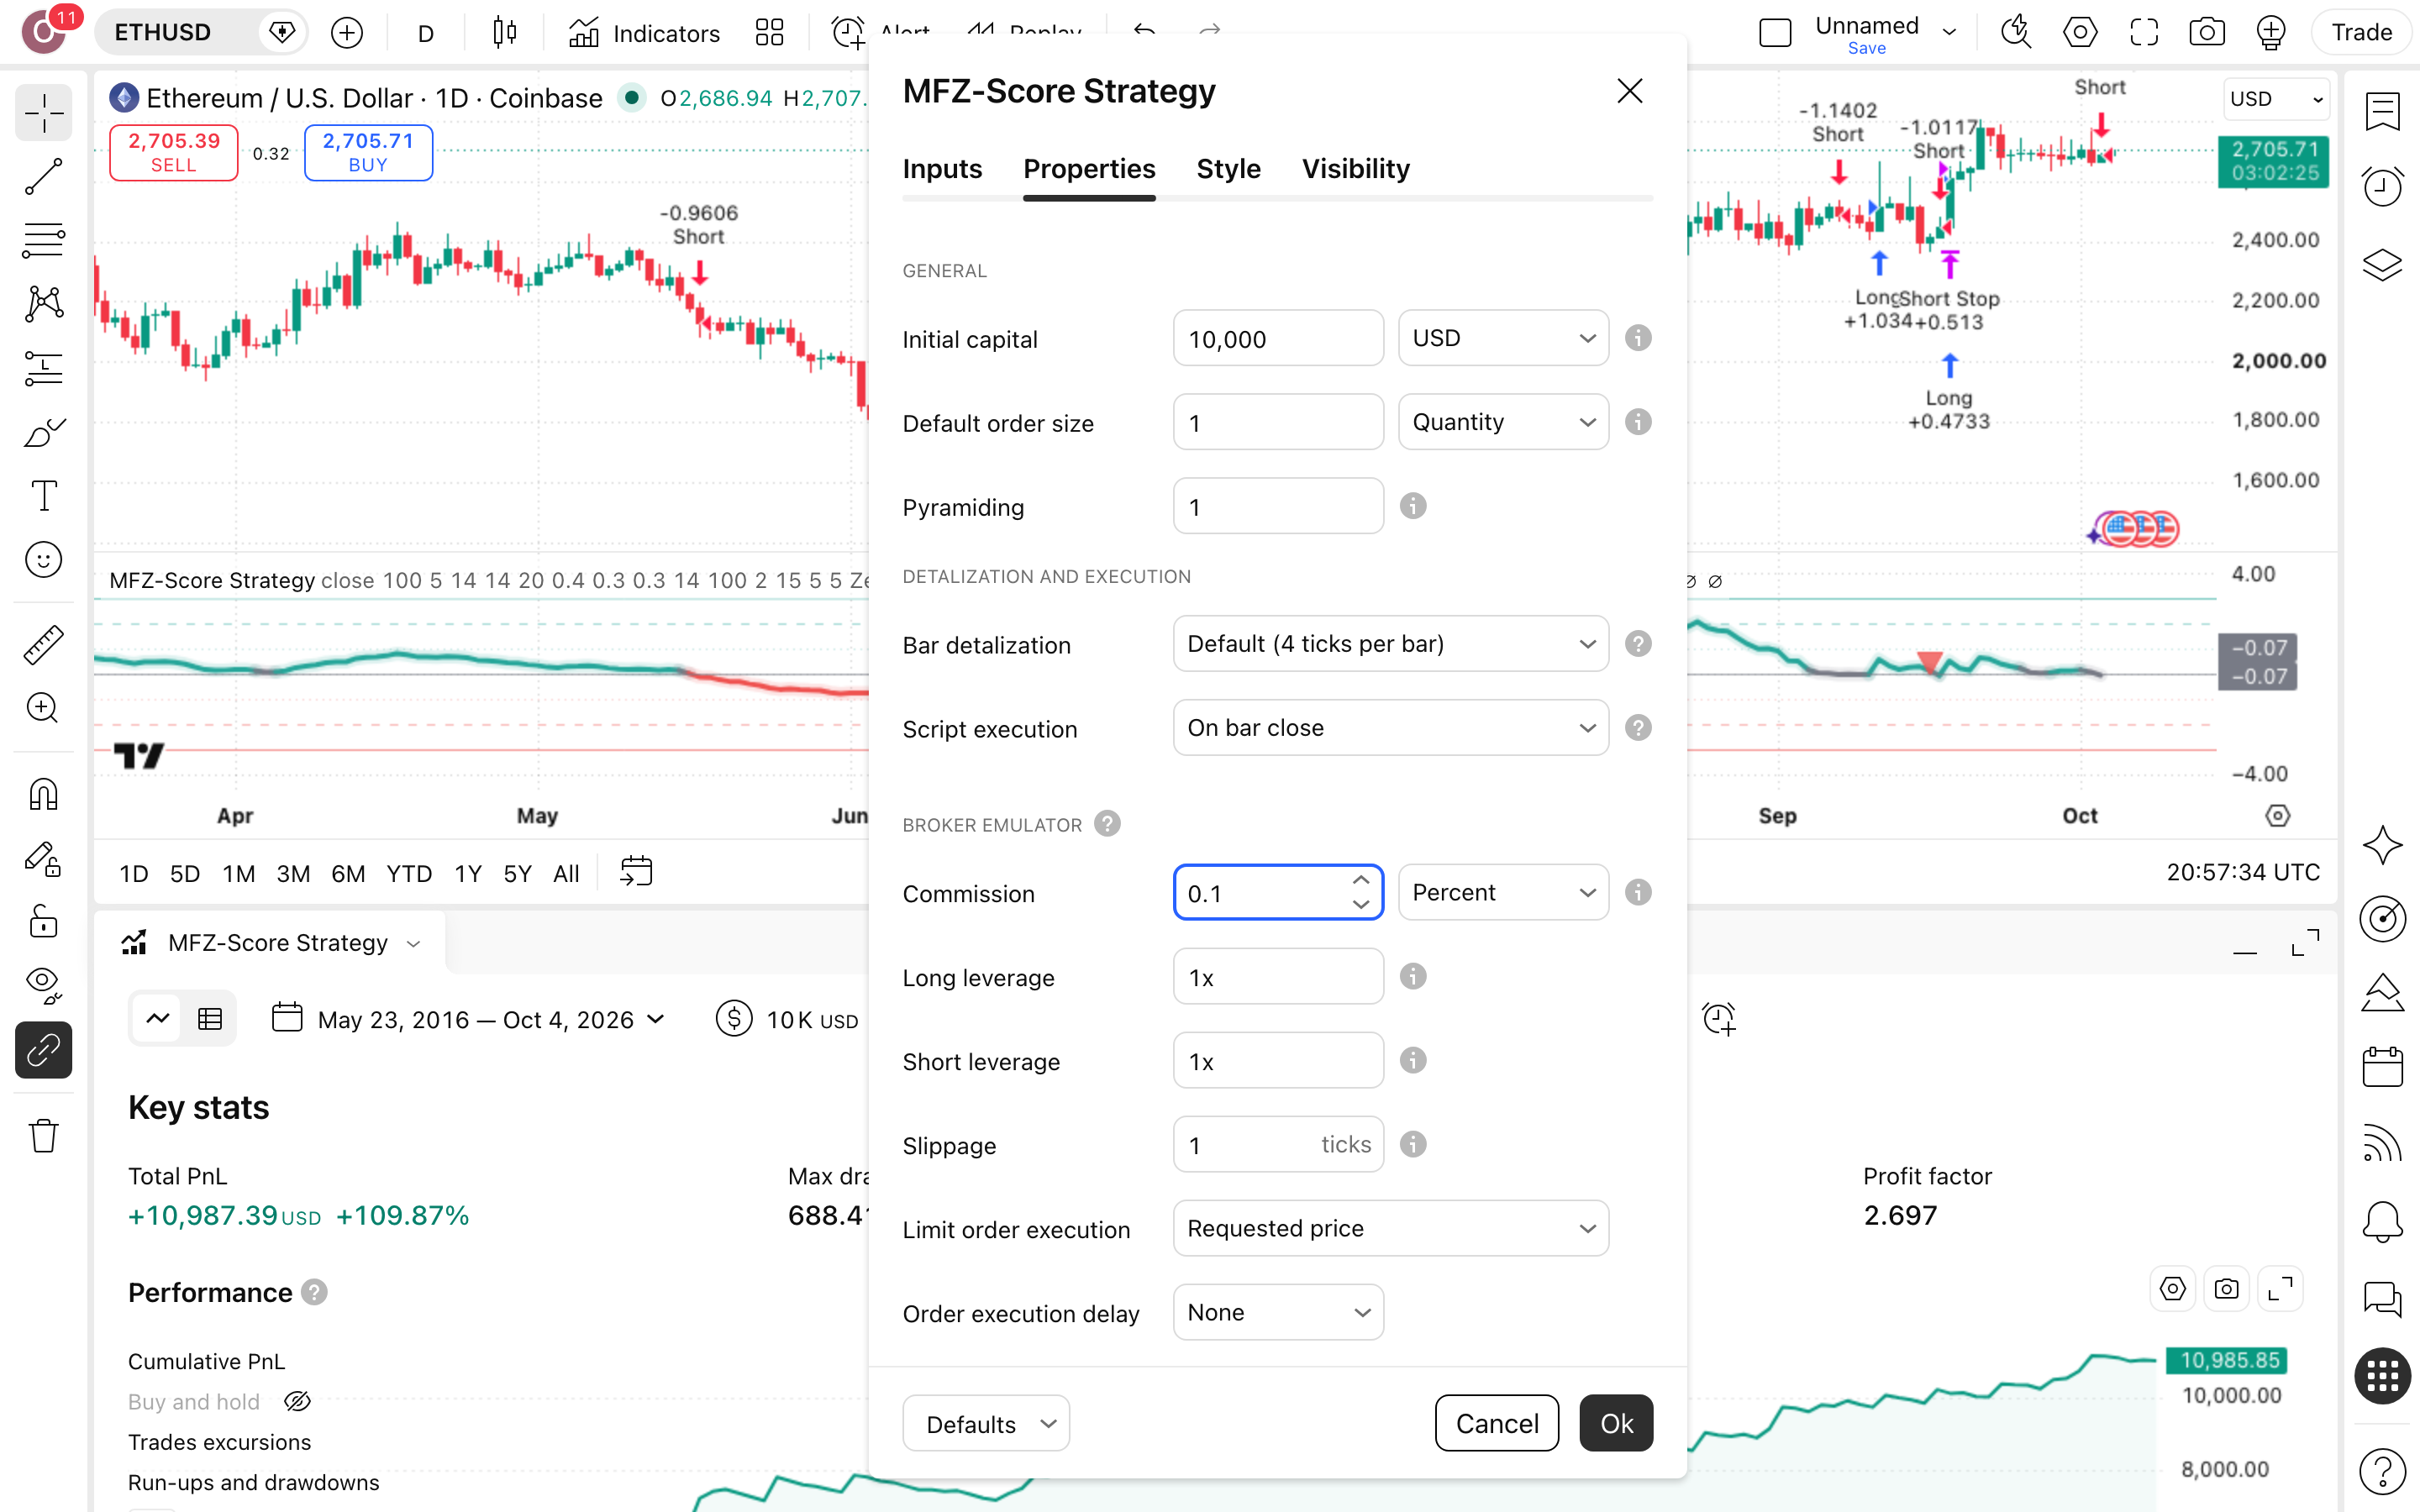Select the 6M time range

pyautogui.click(x=347, y=873)
